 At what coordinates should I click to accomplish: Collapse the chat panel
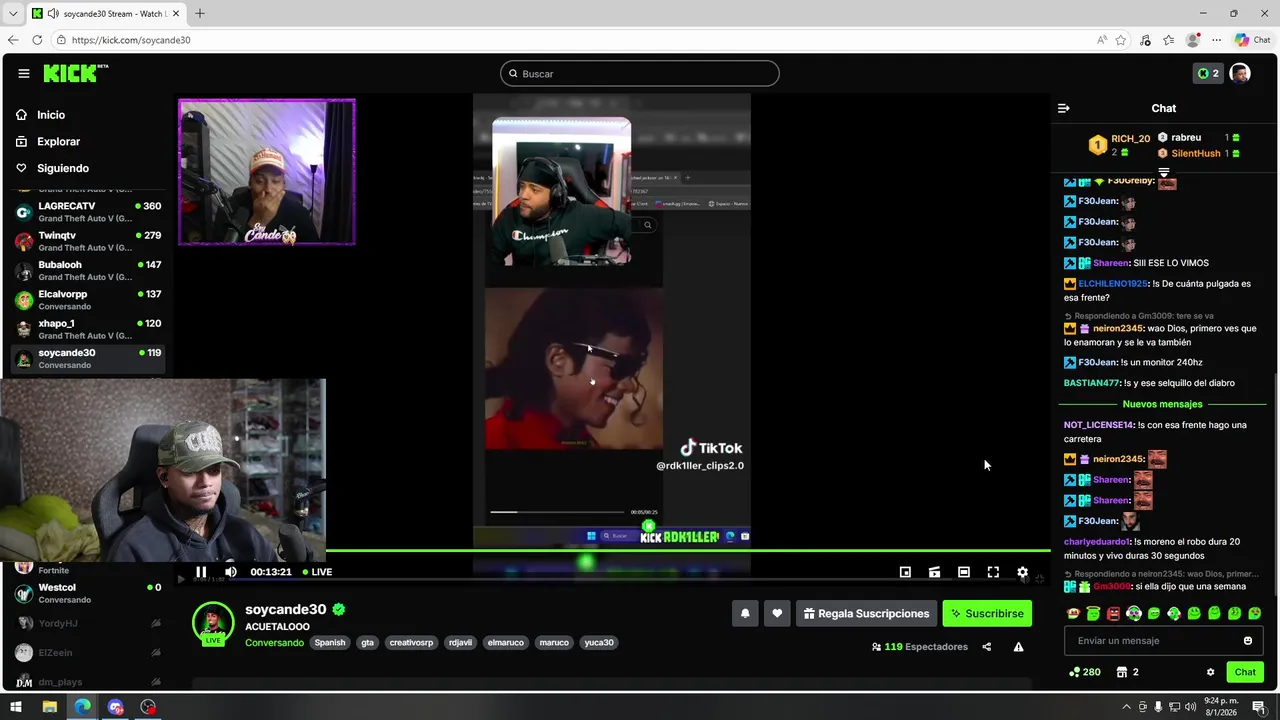coord(1064,108)
